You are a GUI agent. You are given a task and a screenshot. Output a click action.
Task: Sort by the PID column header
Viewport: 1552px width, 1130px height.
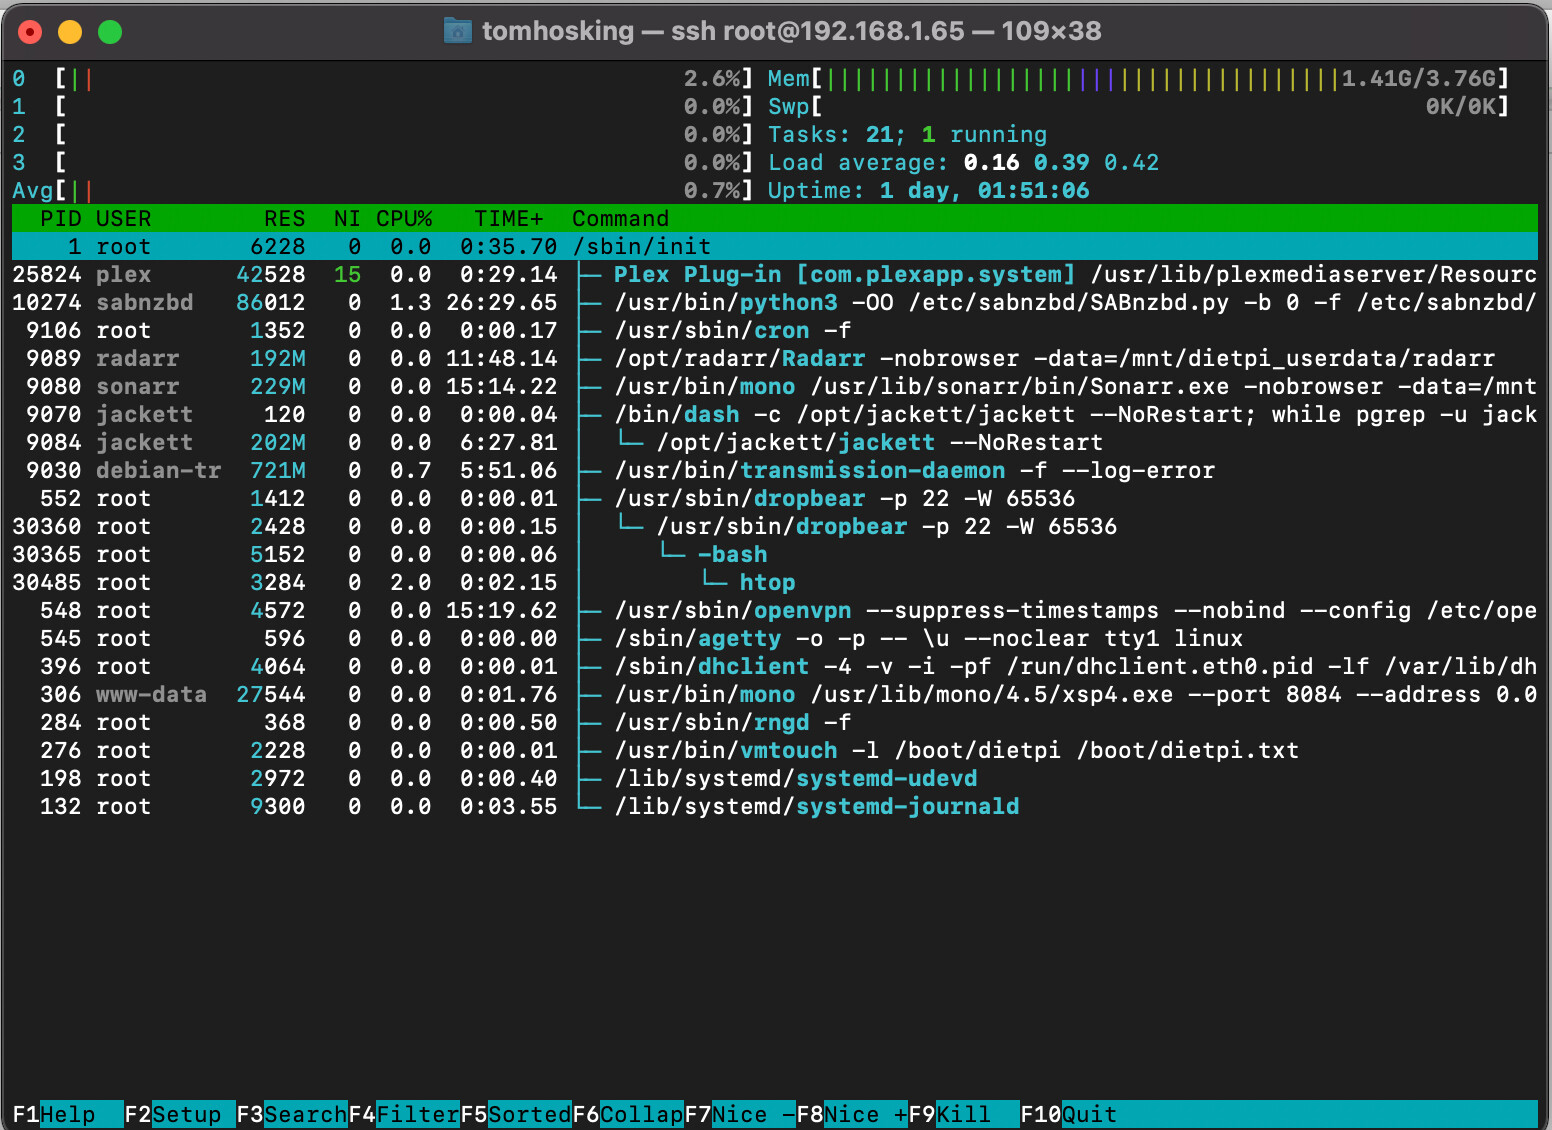pos(60,218)
